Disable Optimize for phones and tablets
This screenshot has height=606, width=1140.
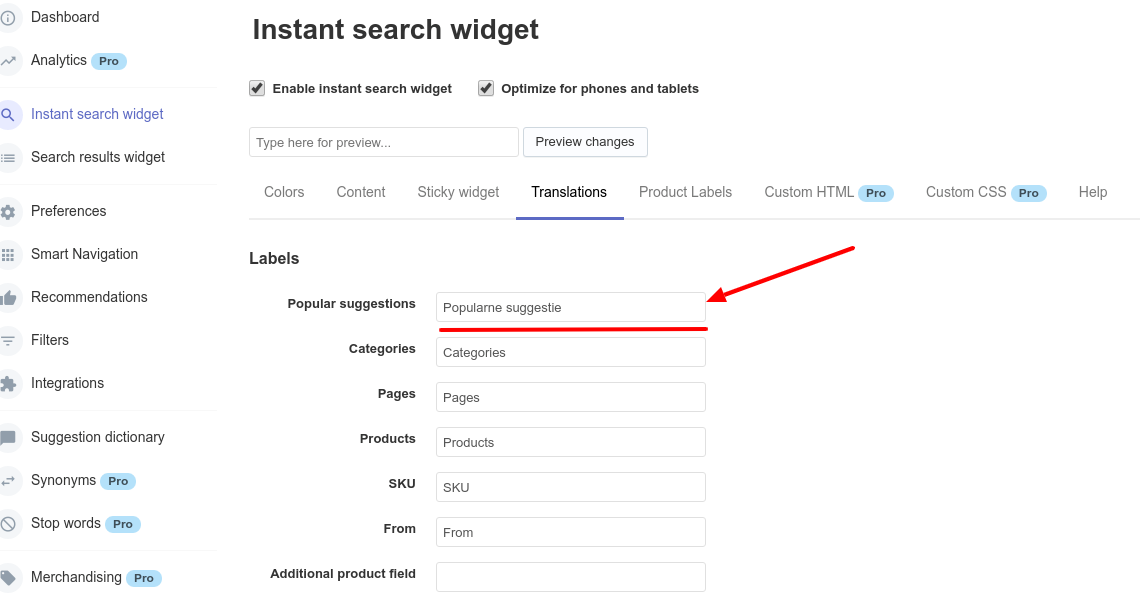pyautogui.click(x=486, y=88)
